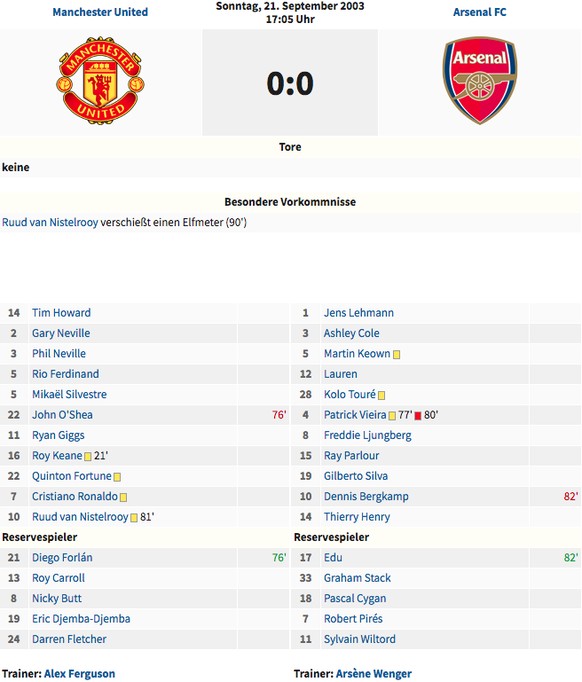The height and width of the screenshot is (682, 582).
Task: Click the 0:0 score box
Action: click(290, 83)
